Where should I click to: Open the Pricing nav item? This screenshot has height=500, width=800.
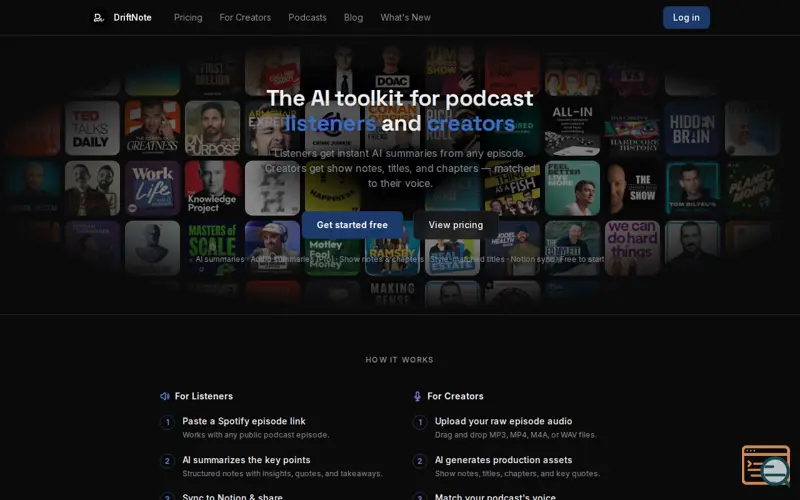tap(188, 18)
